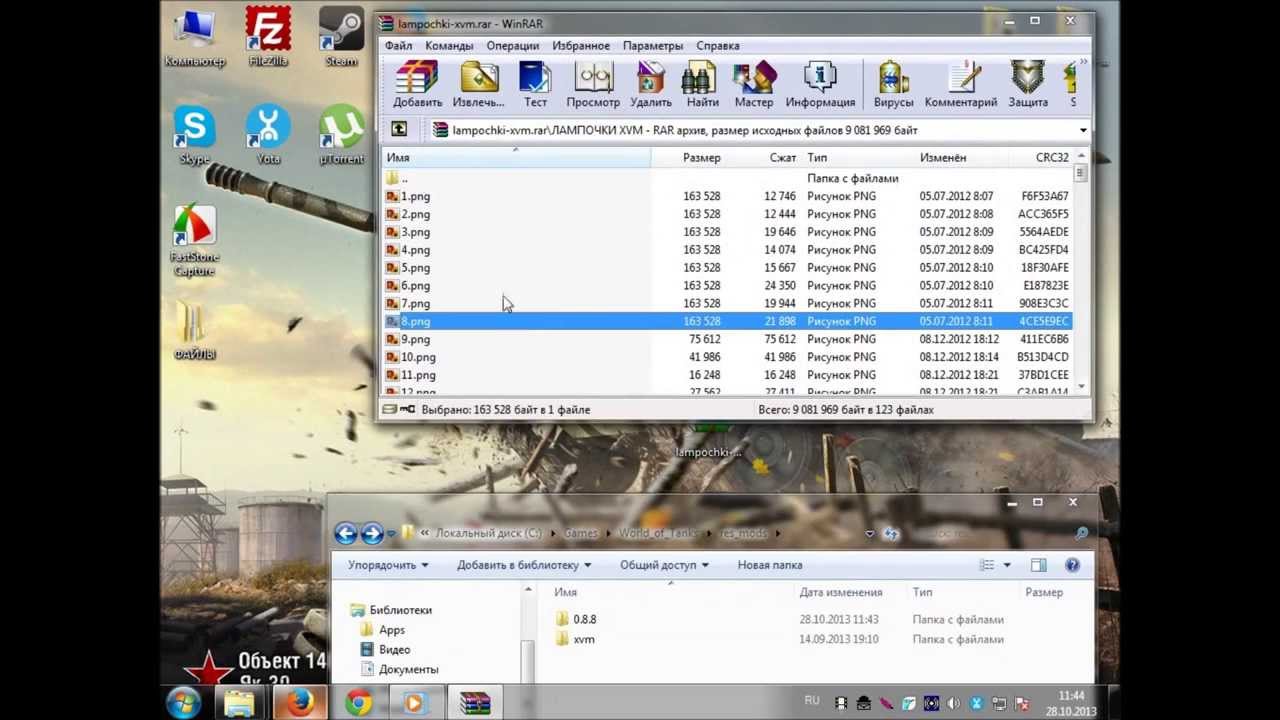Open Chrome from the taskbar
The image size is (1280, 720).
[358, 703]
